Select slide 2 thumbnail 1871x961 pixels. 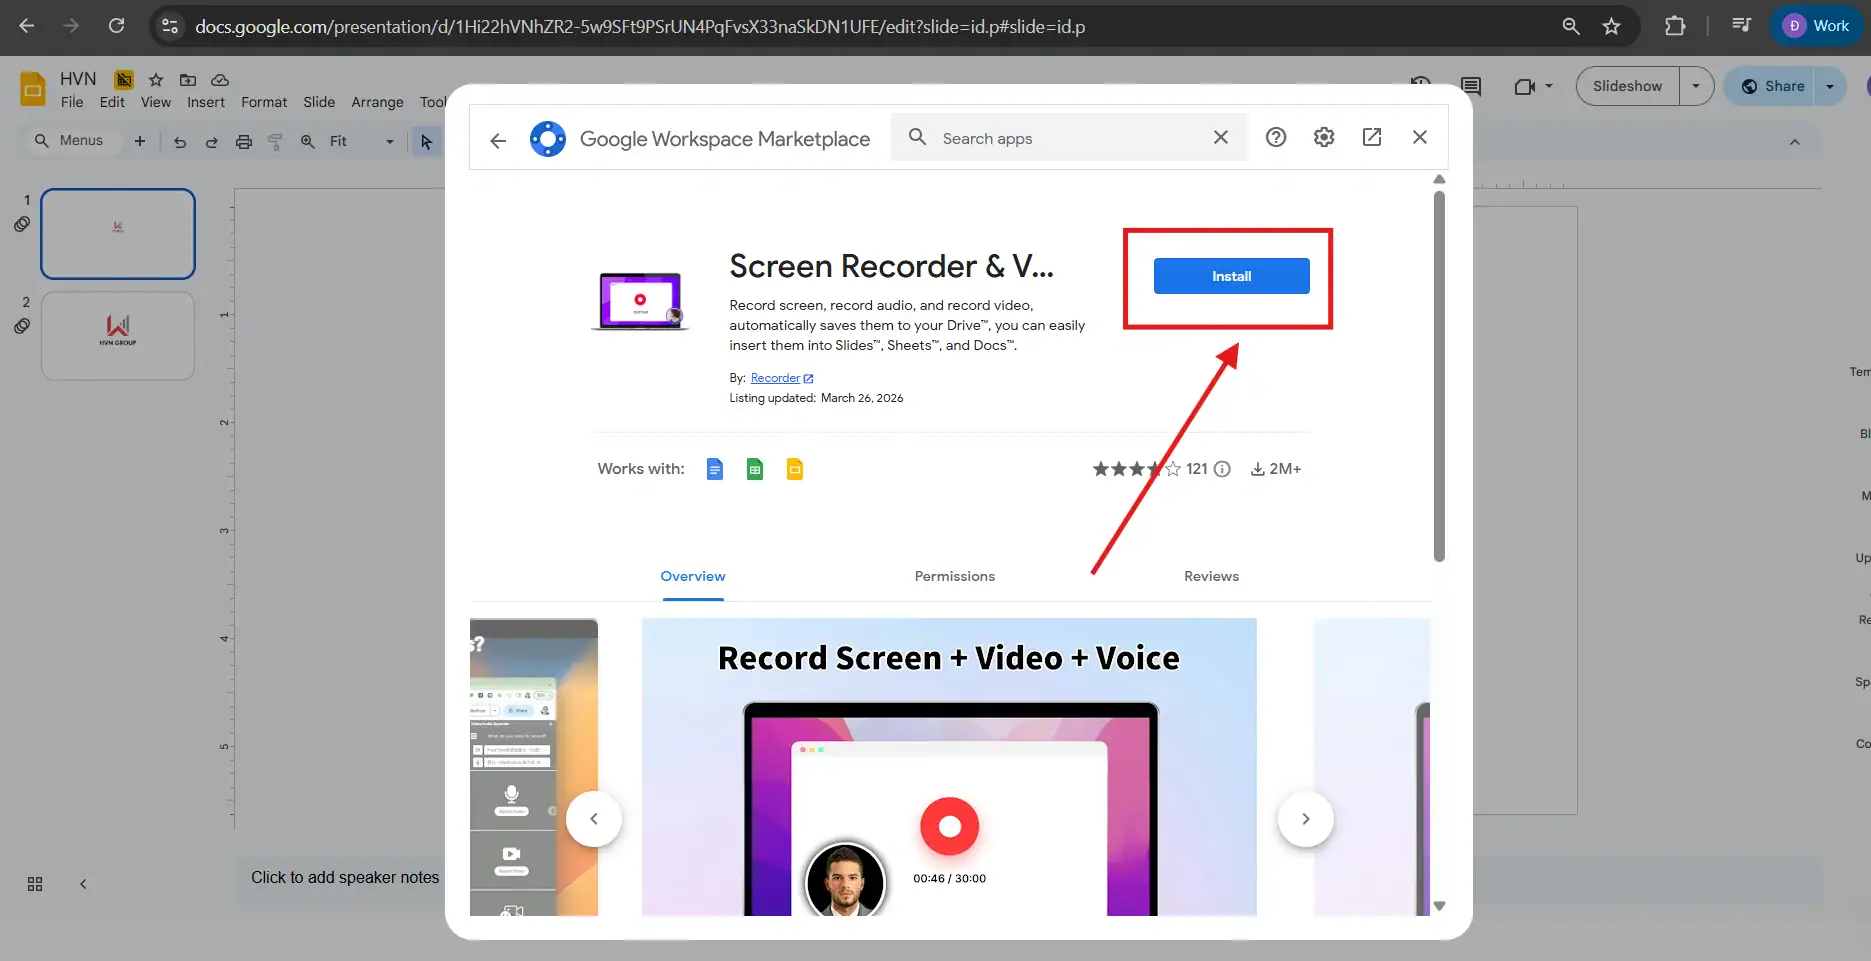118,336
